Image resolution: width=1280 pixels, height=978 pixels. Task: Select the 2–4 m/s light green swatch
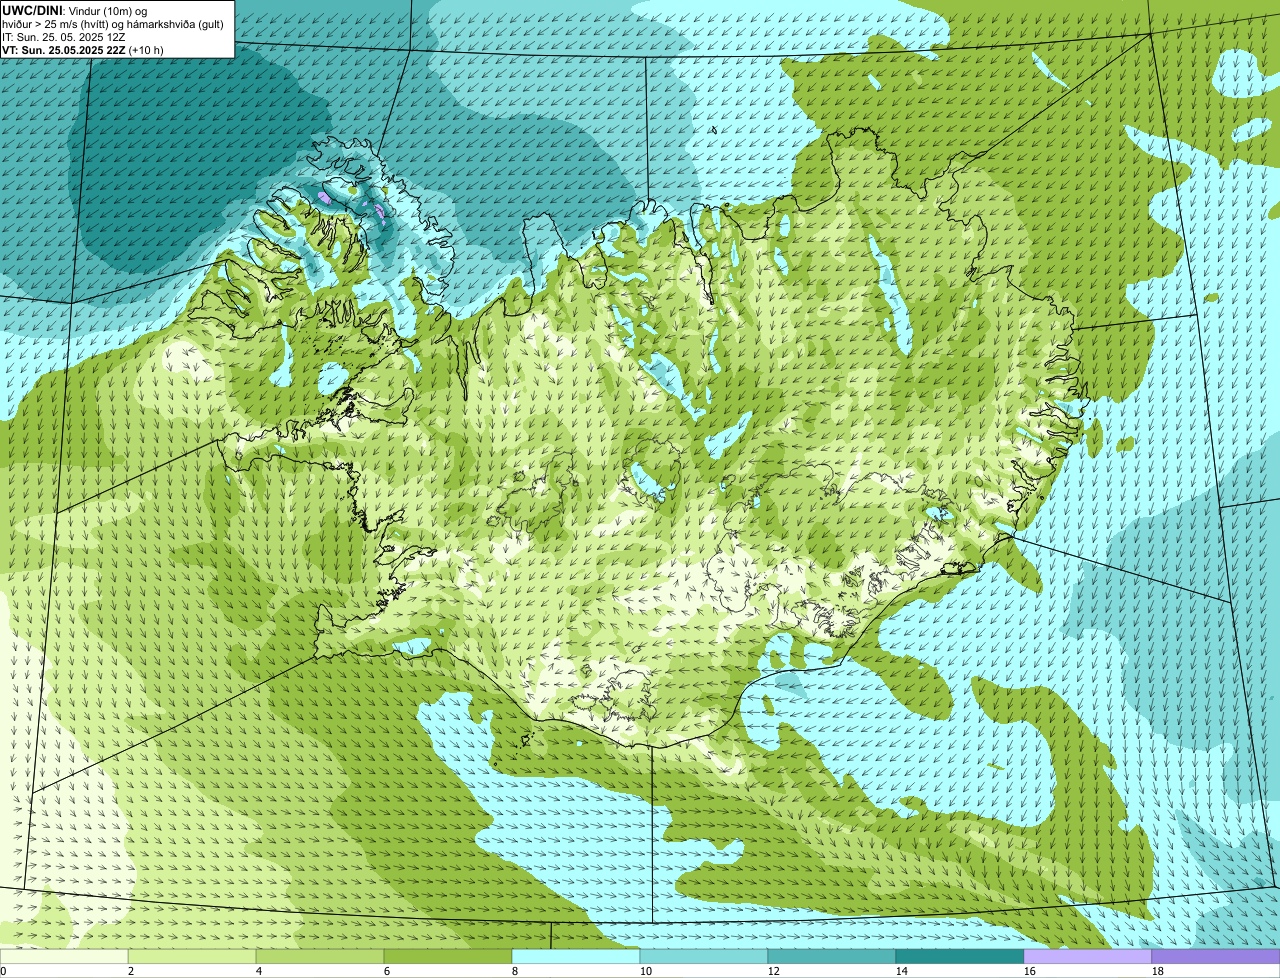coord(192,956)
